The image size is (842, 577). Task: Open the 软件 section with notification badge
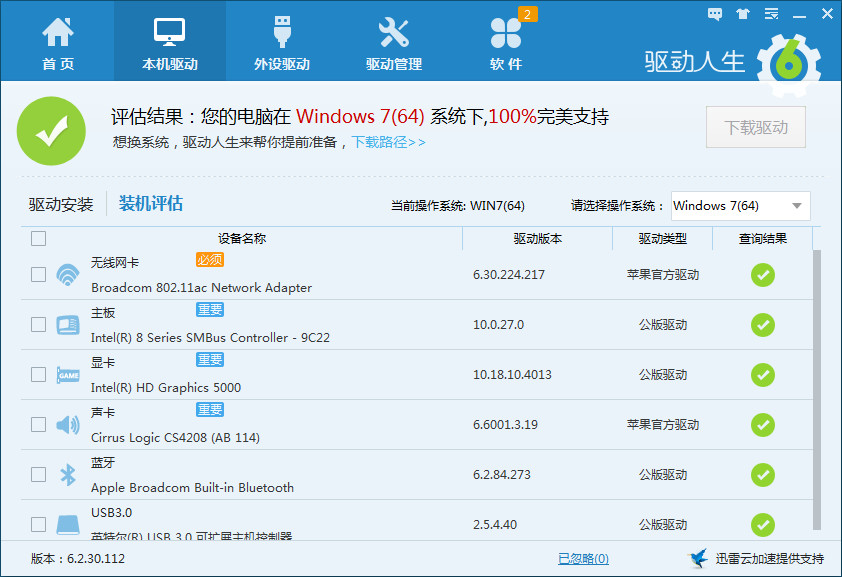tap(507, 40)
